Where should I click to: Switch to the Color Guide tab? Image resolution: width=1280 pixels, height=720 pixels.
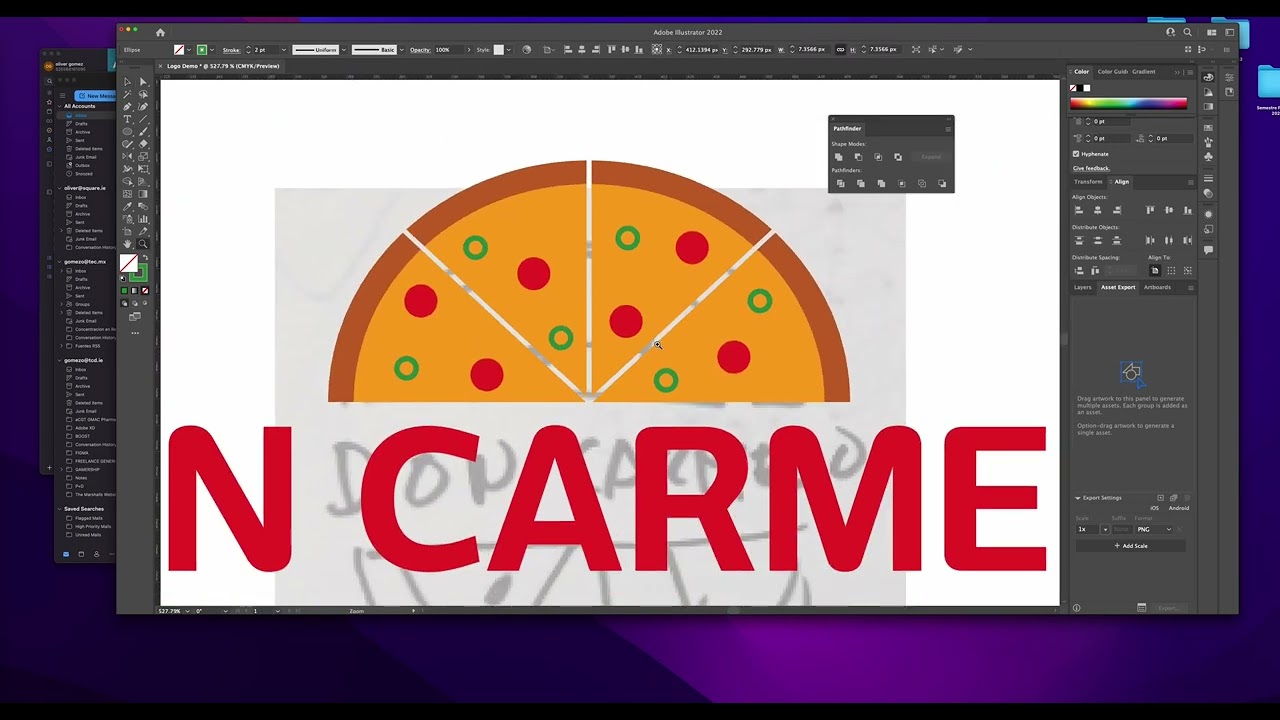1113,72
